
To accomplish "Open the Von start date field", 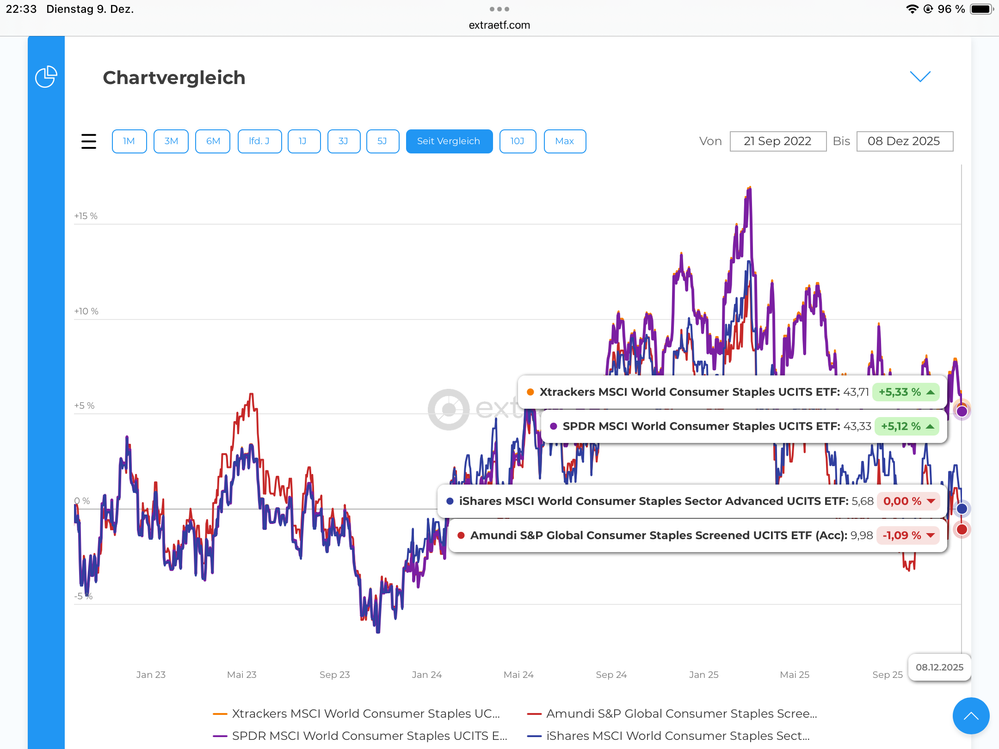I will coord(778,141).
